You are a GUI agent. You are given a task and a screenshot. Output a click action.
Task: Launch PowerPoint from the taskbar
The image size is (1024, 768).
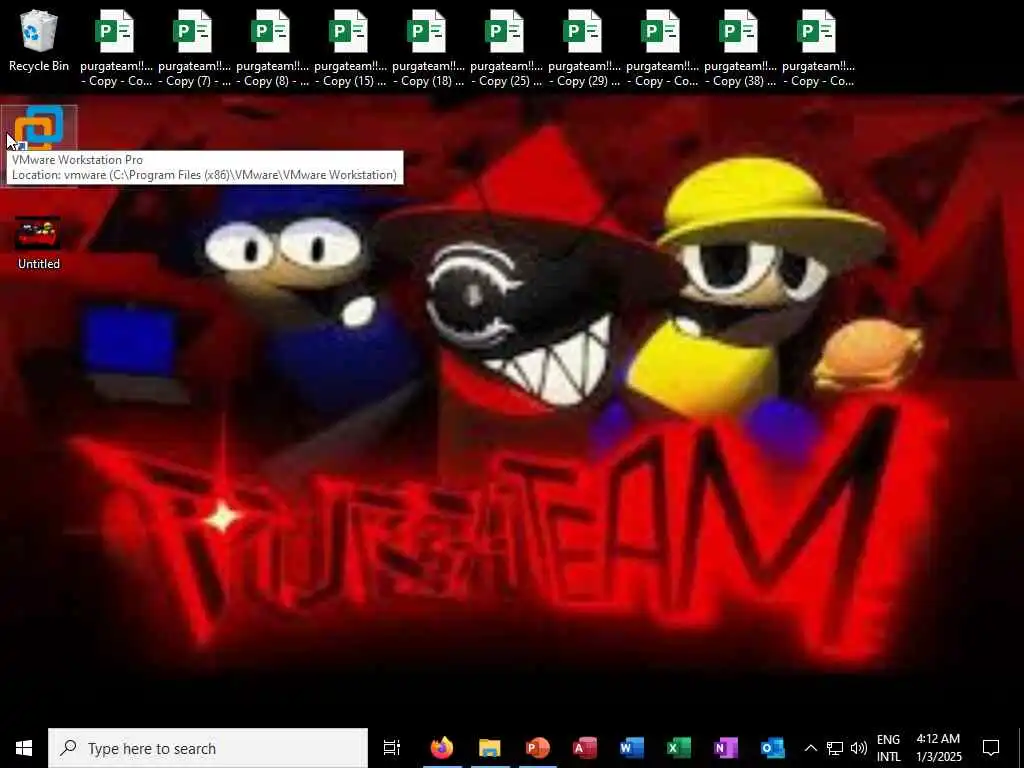(537, 748)
